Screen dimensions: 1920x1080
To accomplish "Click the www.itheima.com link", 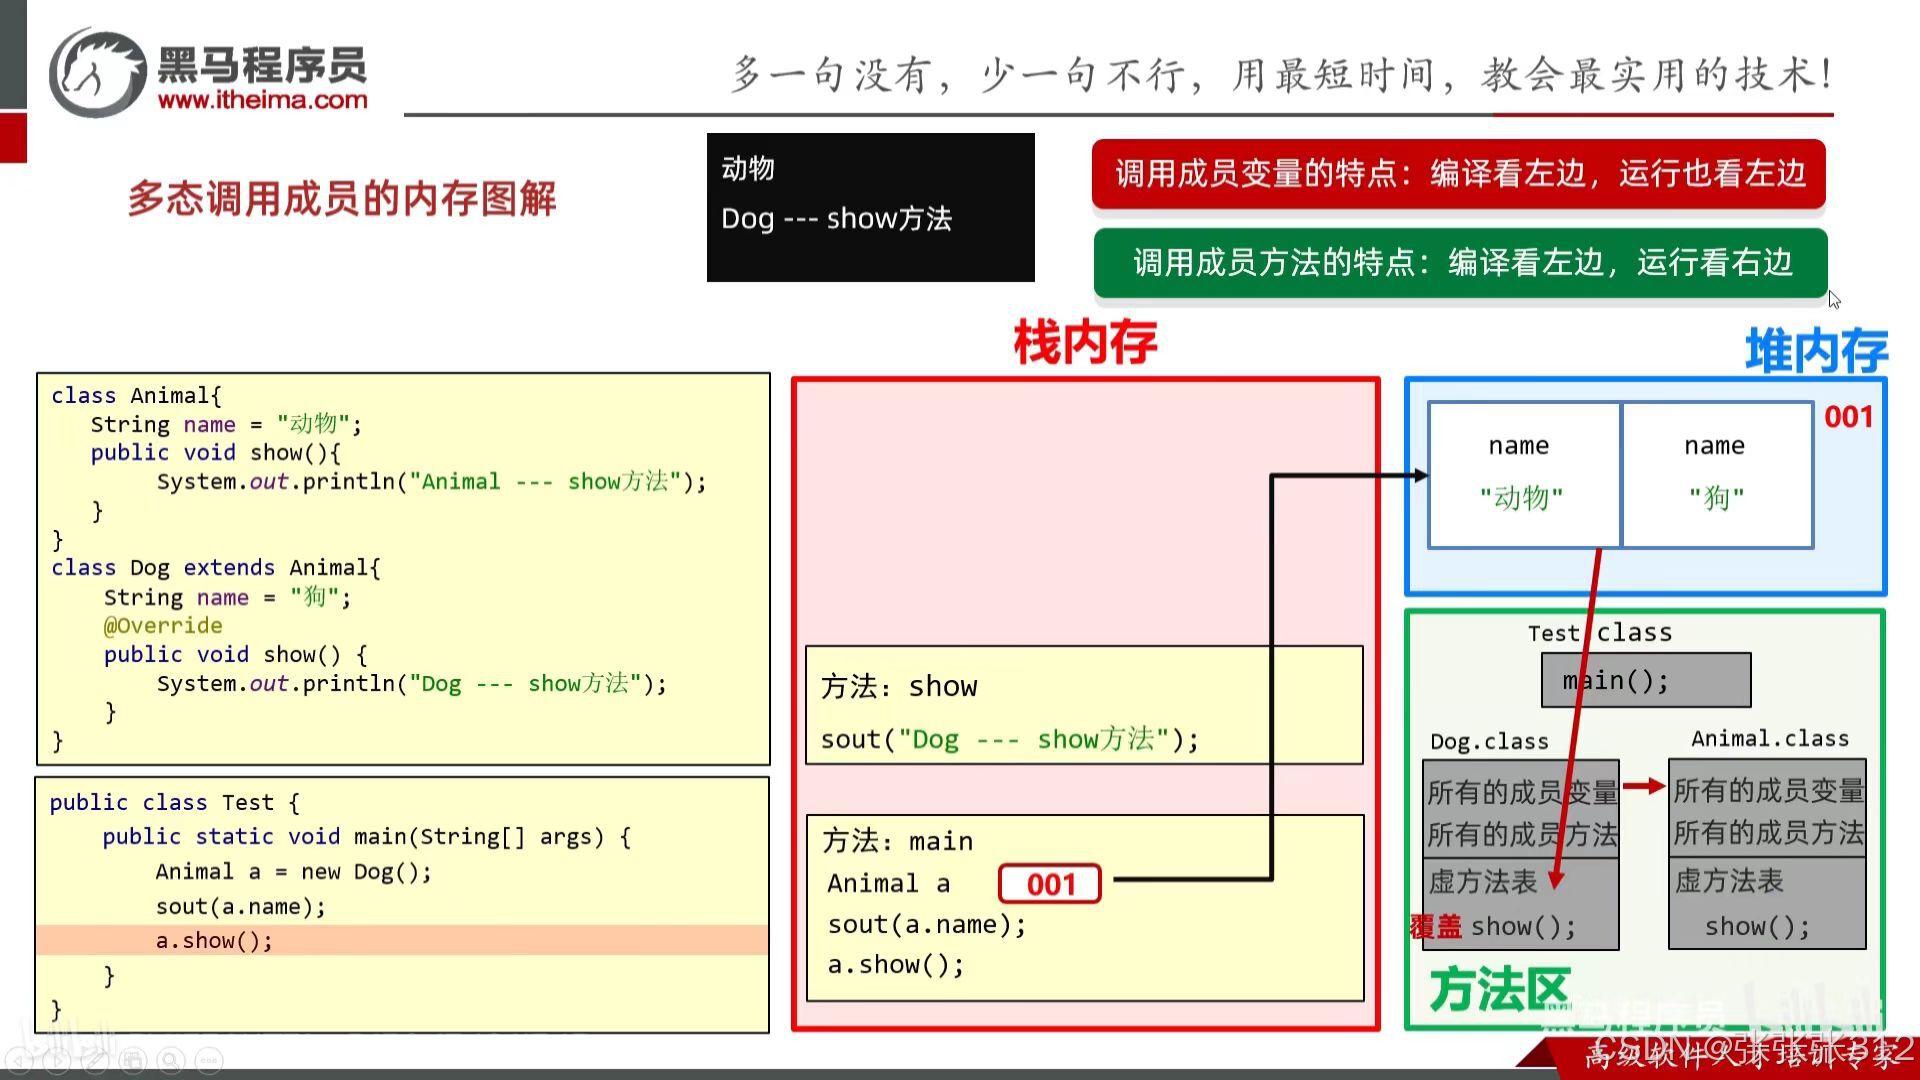I will click(263, 100).
